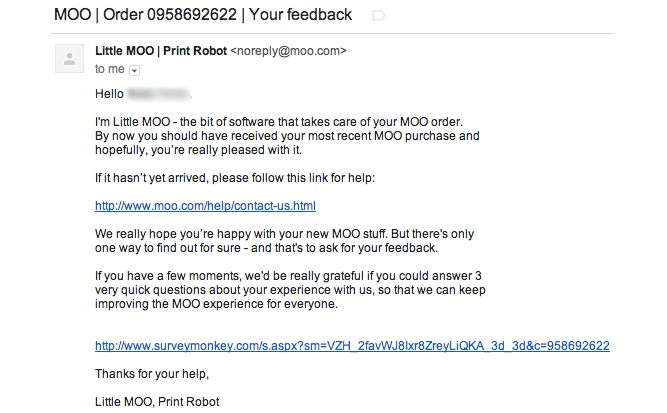Click the line starting 'I'm Little MOO'
Viewport: 667px width, 413px height.
coord(279,122)
